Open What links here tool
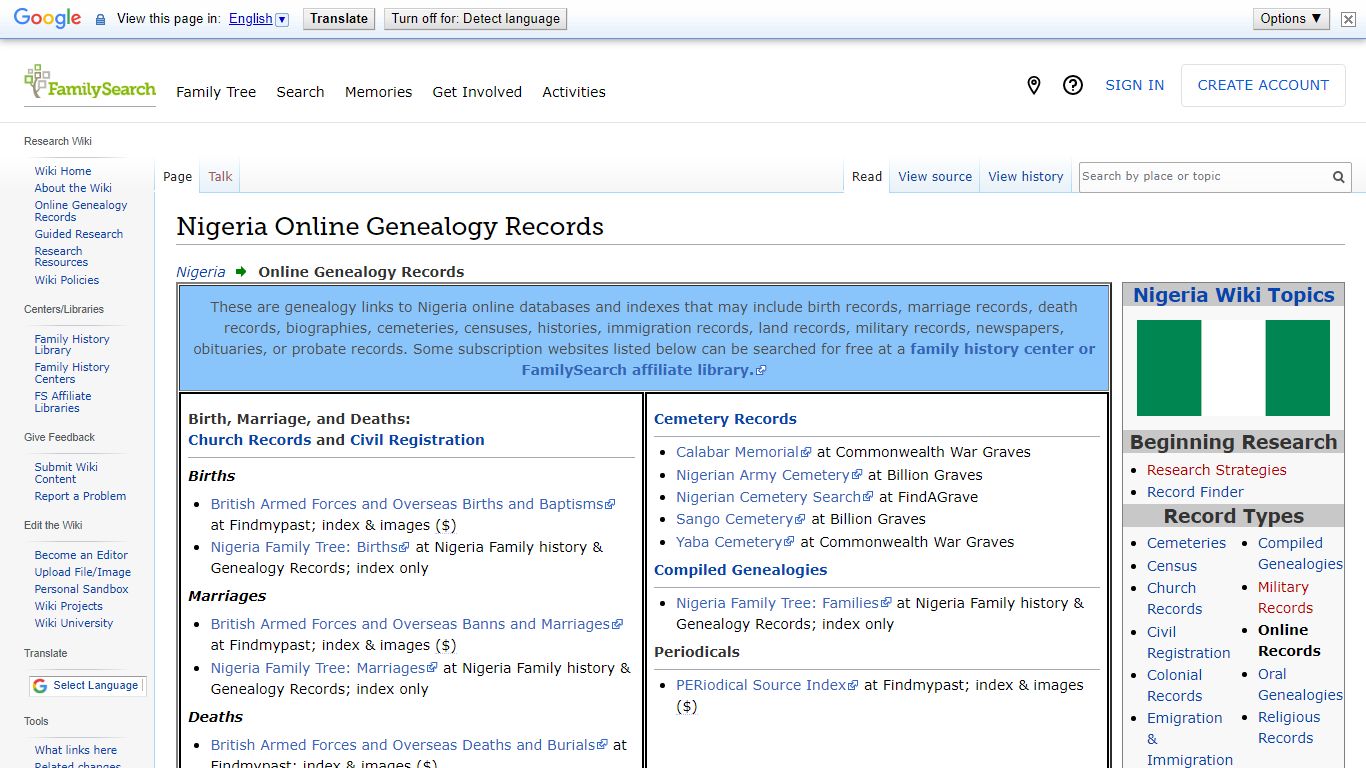The image size is (1366, 768). click(x=76, y=750)
